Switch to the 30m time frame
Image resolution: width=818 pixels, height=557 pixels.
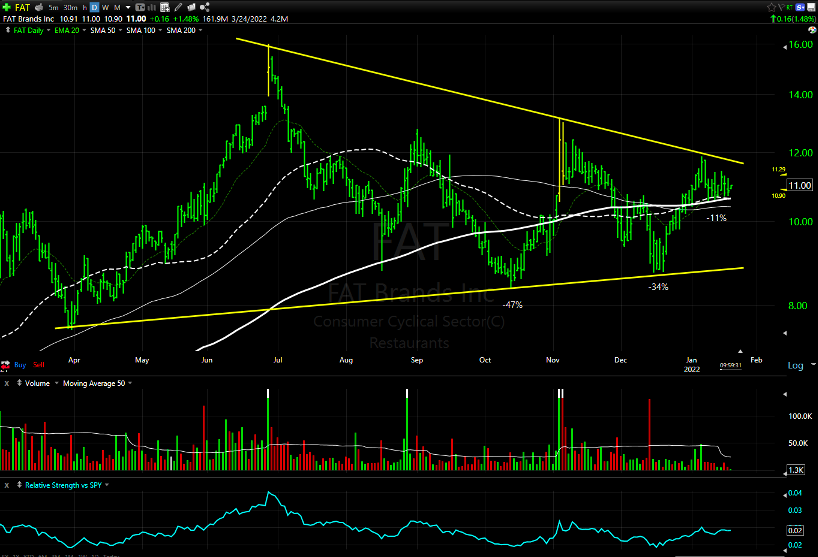click(70, 7)
